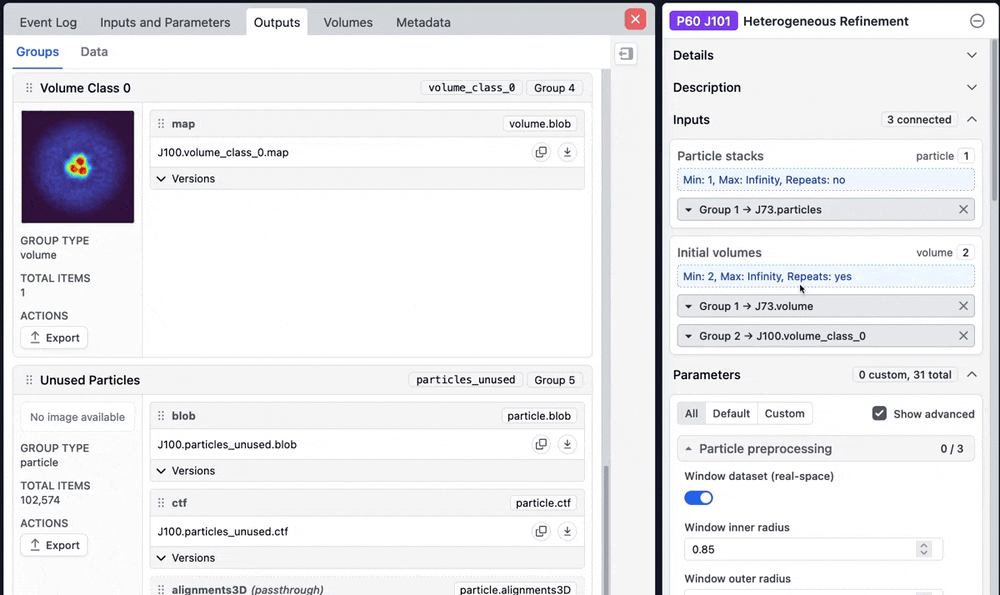Uncheck the Show advanced checkbox
This screenshot has height=595, width=1000.
[879, 413]
